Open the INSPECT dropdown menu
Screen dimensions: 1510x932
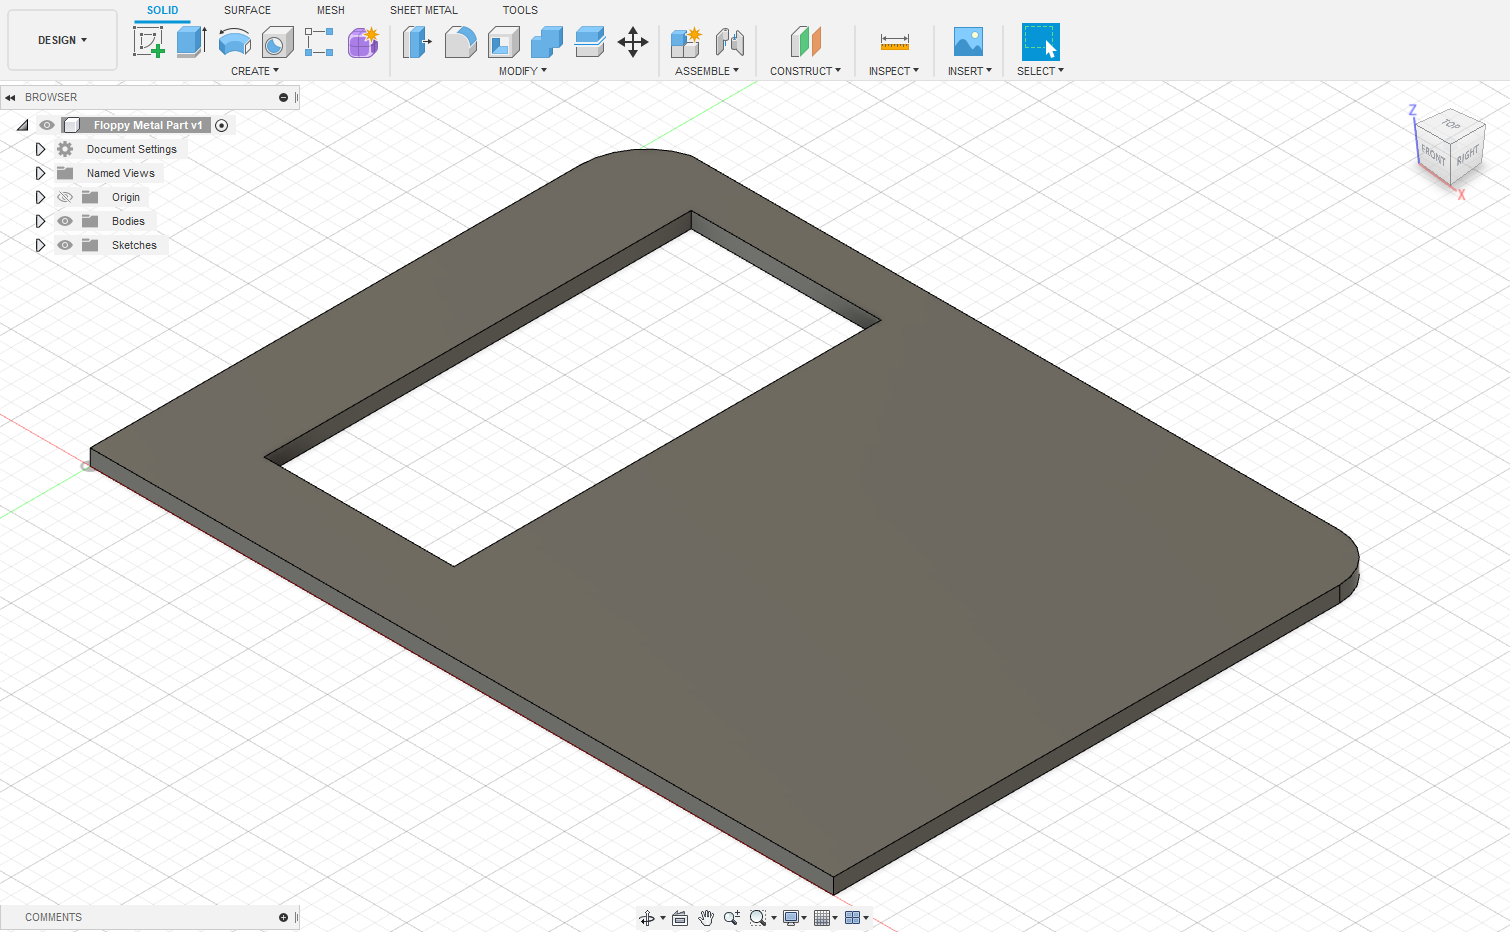(893, 71)
